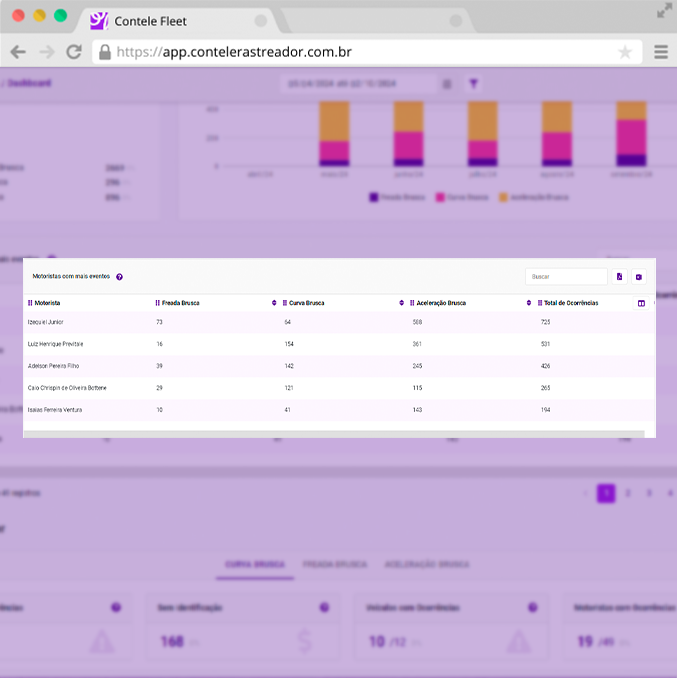Click the table horizontal scrollbar
This screenshot has width=677, height=678.
[x=334, y=434]
